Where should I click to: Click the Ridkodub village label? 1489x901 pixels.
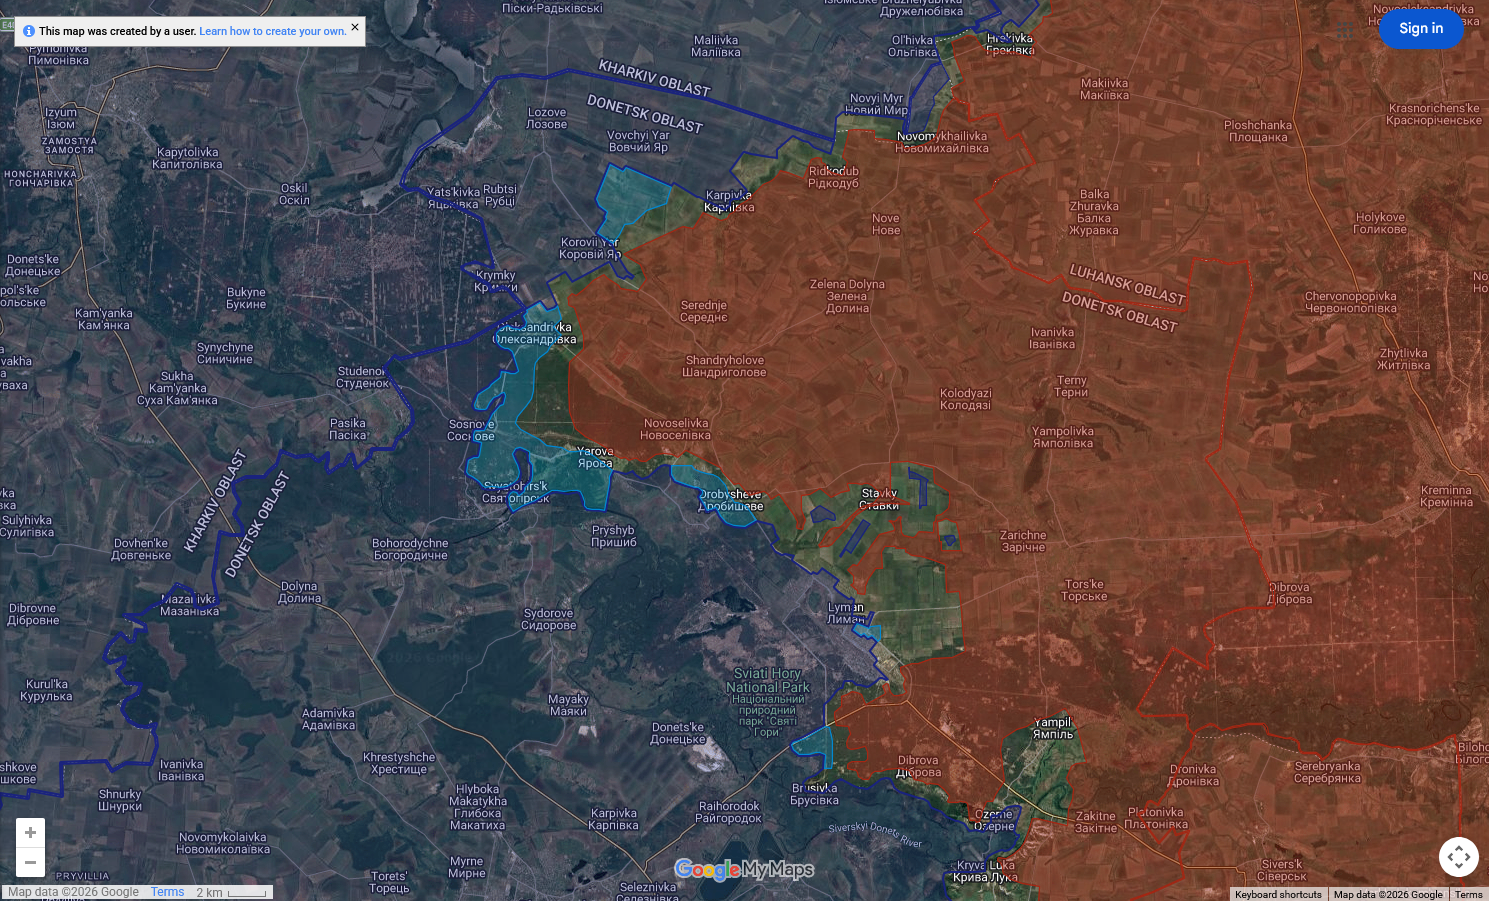coord(834,177)
